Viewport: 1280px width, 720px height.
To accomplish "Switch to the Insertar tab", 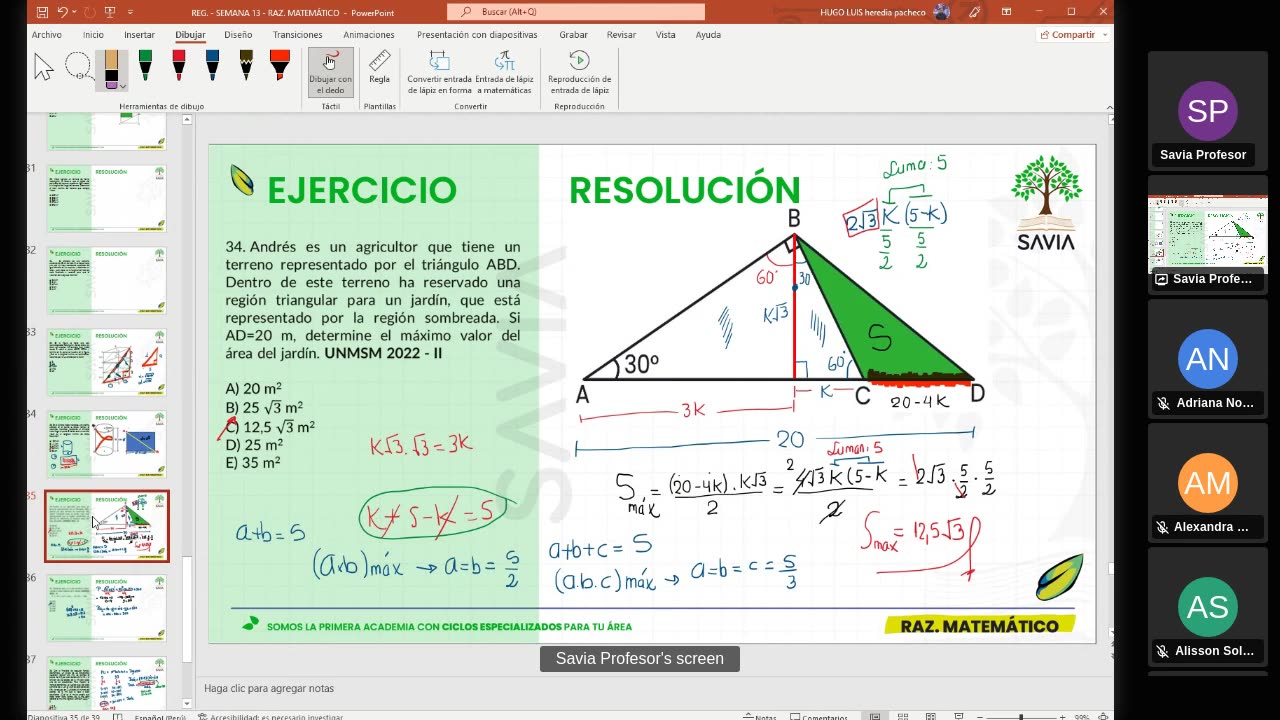I will (139, 35).
